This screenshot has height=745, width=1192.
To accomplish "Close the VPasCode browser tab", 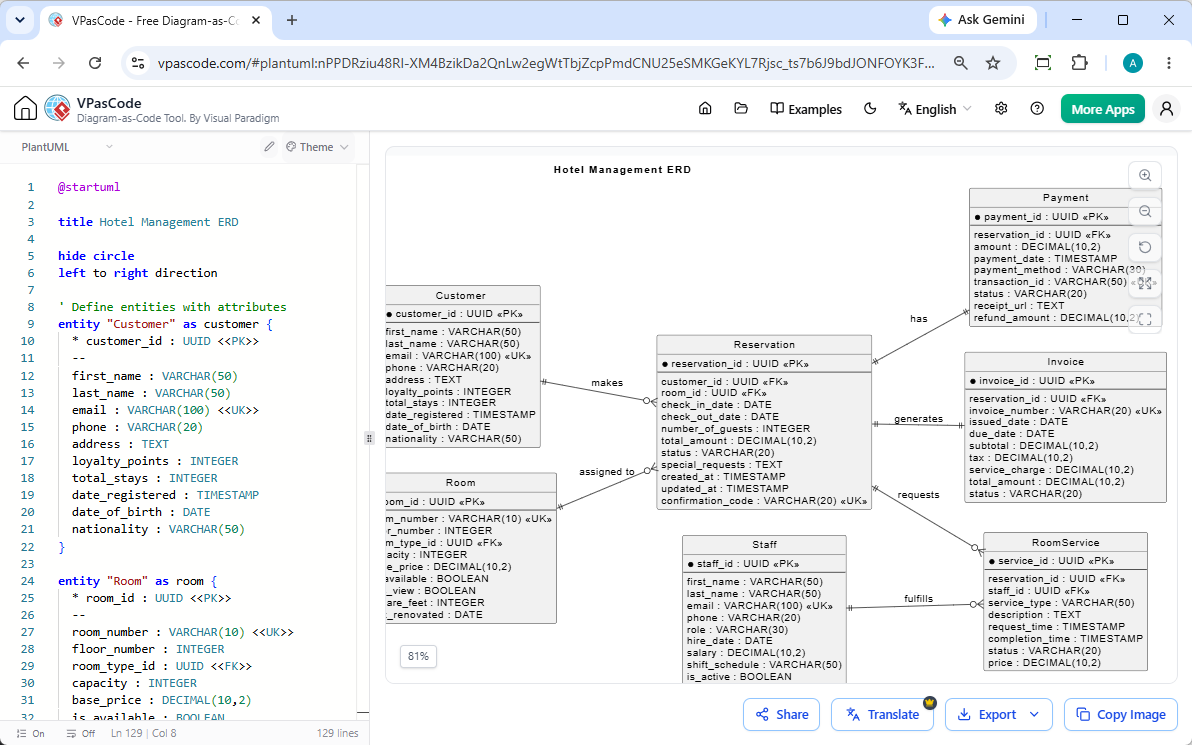I will pyautogui.click(x=257, y=21).
